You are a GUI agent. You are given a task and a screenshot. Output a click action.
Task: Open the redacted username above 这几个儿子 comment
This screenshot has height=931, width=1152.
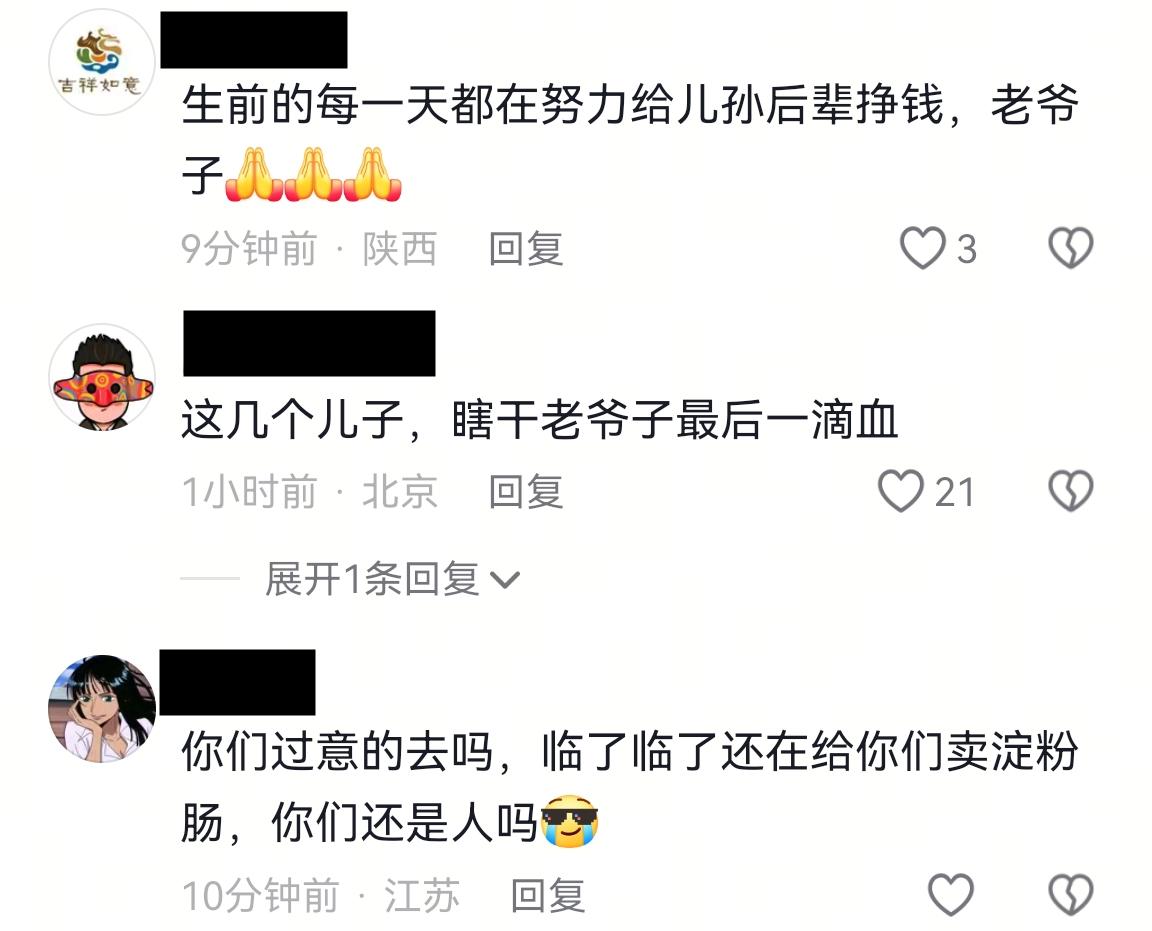(x=309, y=343)
